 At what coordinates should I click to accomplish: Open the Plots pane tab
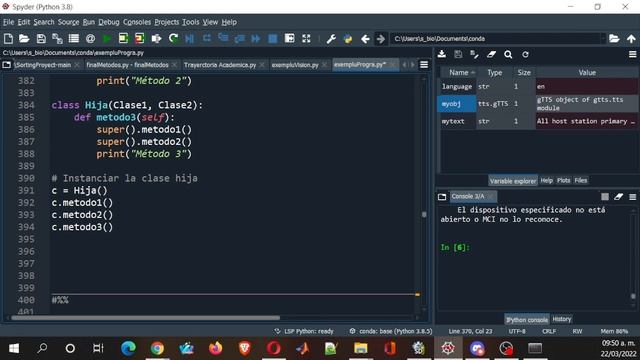coord(563,180)
